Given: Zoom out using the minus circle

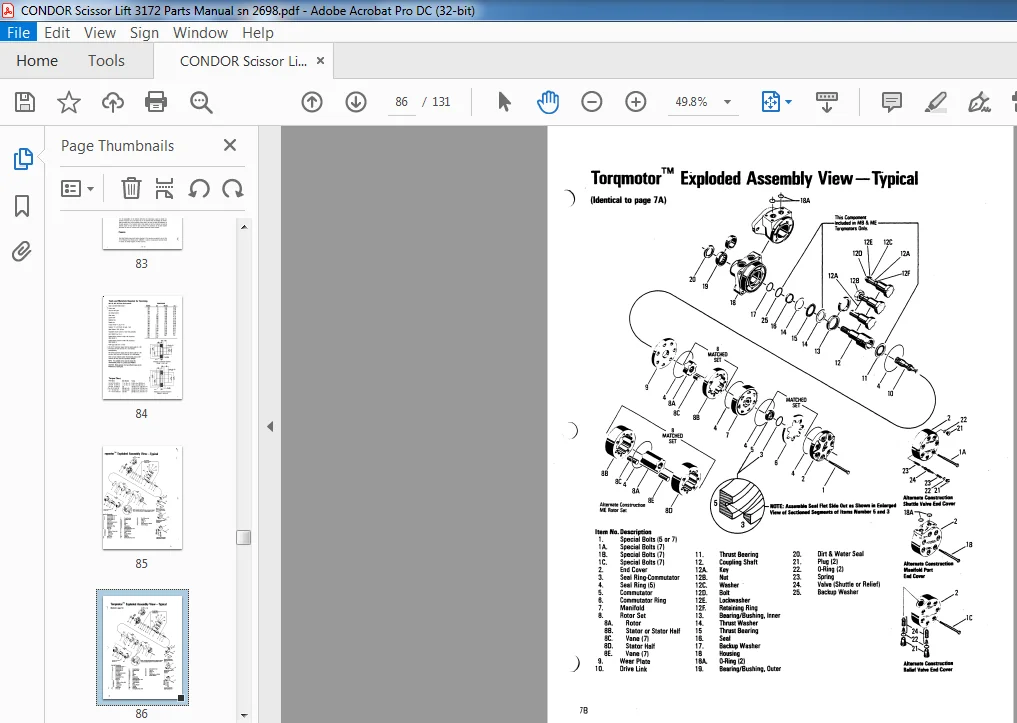Looking at the screenshot, I should point(592,102).
